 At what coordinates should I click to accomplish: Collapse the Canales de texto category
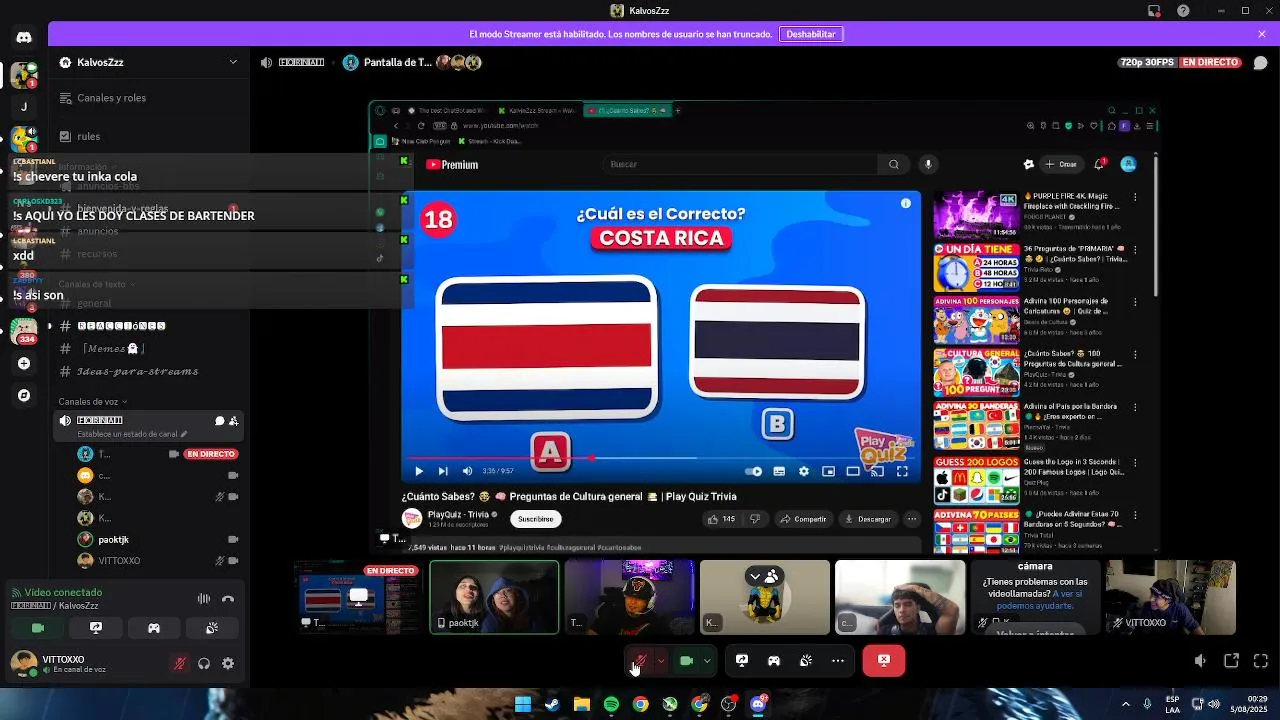click(x=96, y=284)
